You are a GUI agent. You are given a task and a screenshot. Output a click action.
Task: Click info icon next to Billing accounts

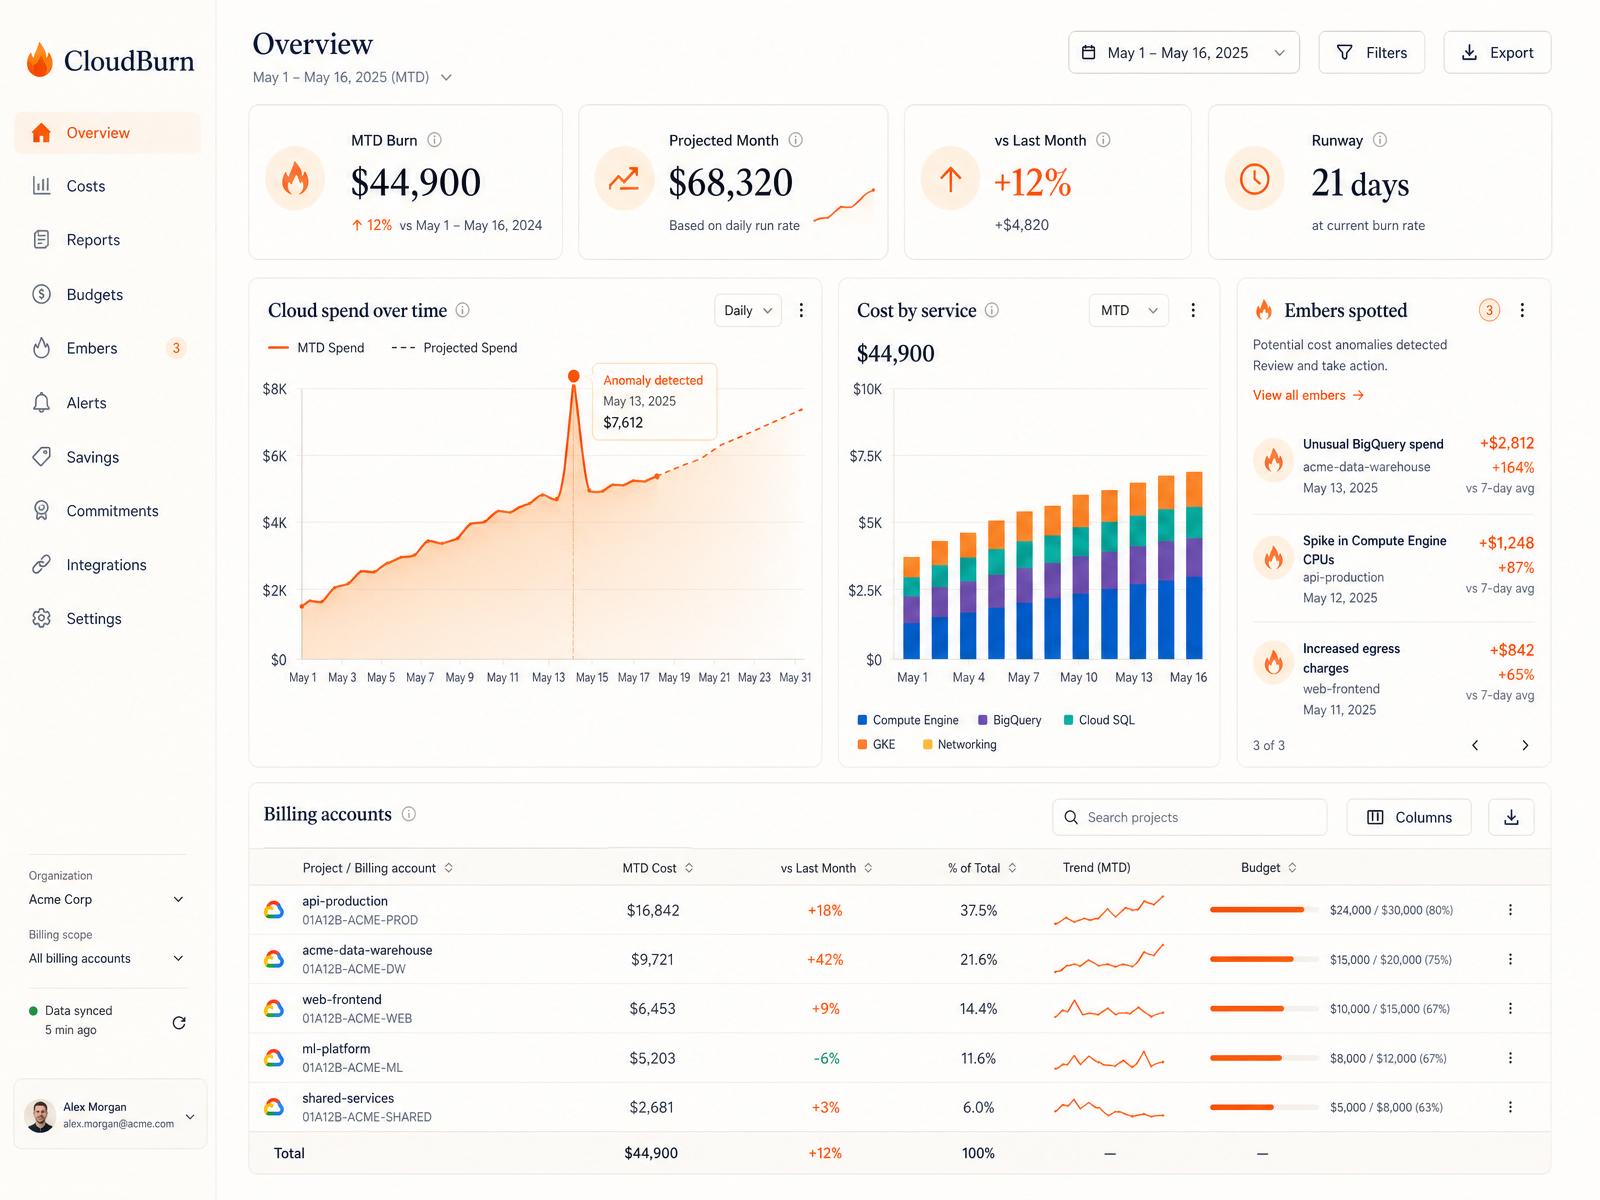(408, 814)
